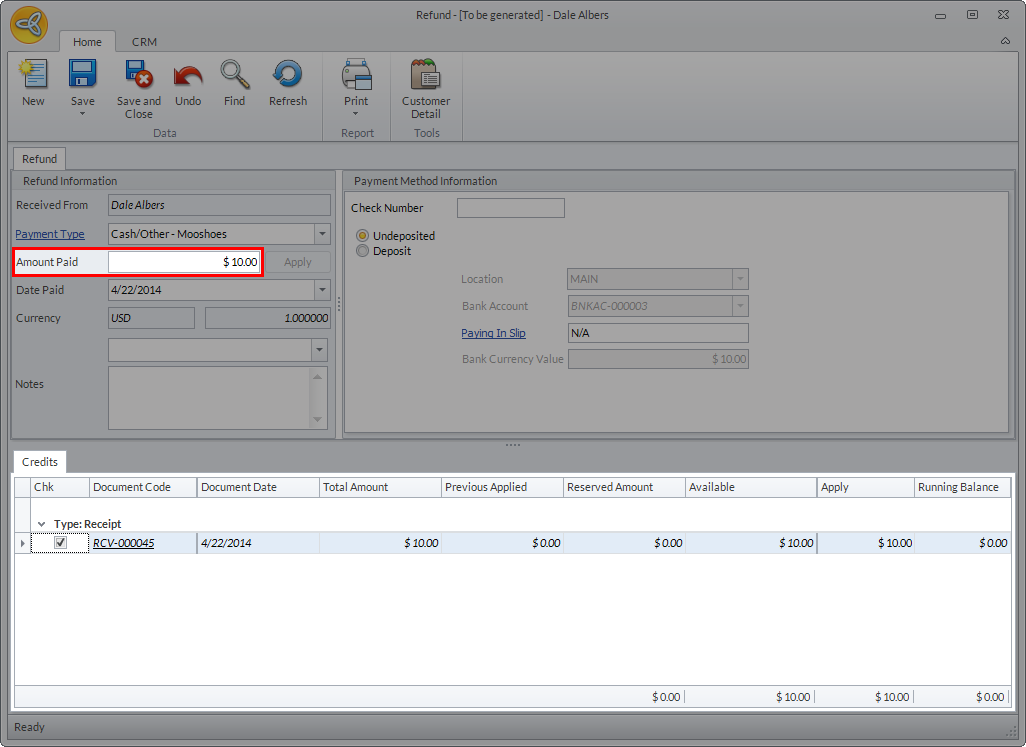Click the application logo orb button
This screenshot has width=1026, height=747.
pyautogui.click(x=29, y=24)
